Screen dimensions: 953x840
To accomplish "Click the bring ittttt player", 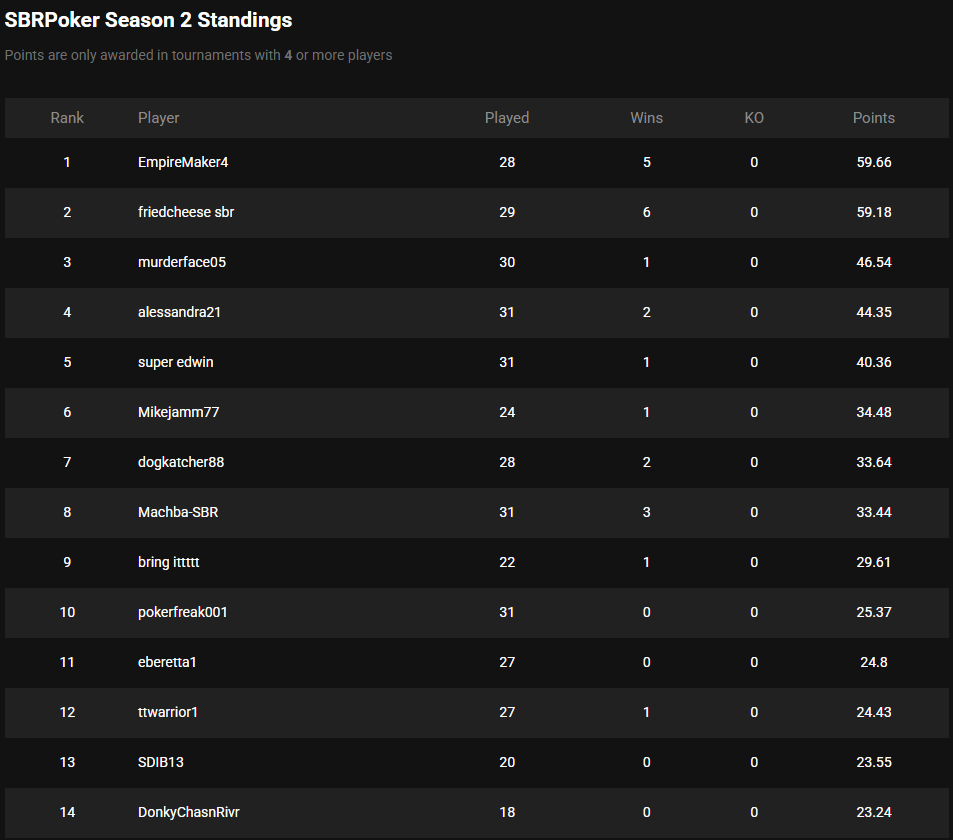I will coord(169,562).
